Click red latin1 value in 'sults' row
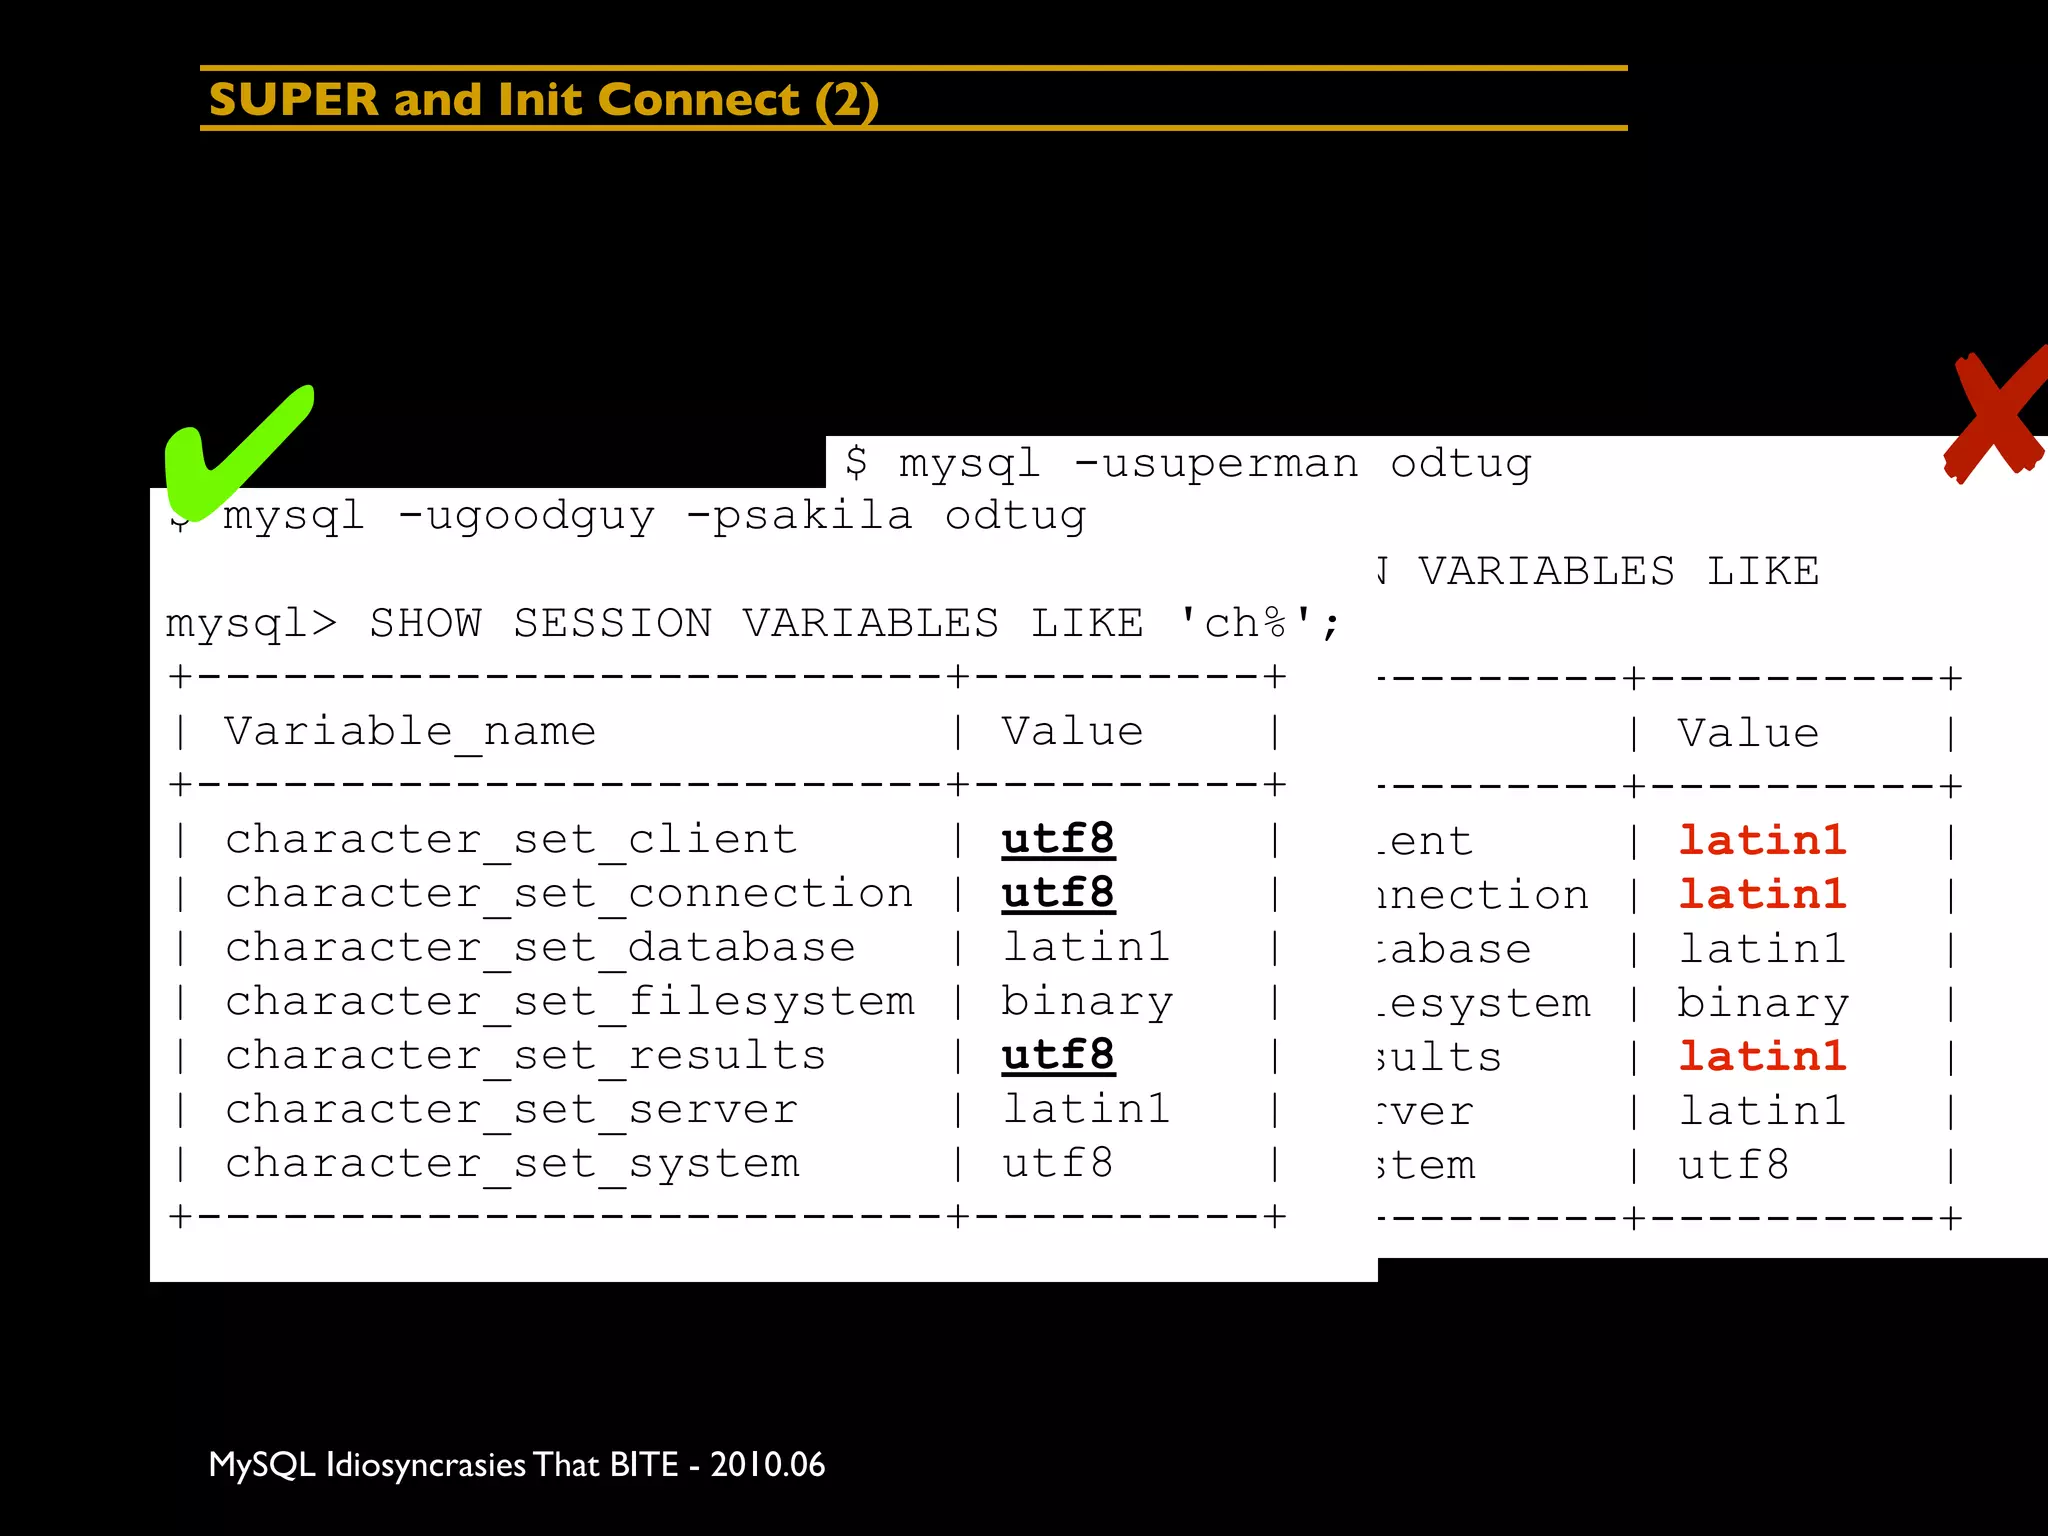Screen dimensions: 2048x1536 1762,1057
